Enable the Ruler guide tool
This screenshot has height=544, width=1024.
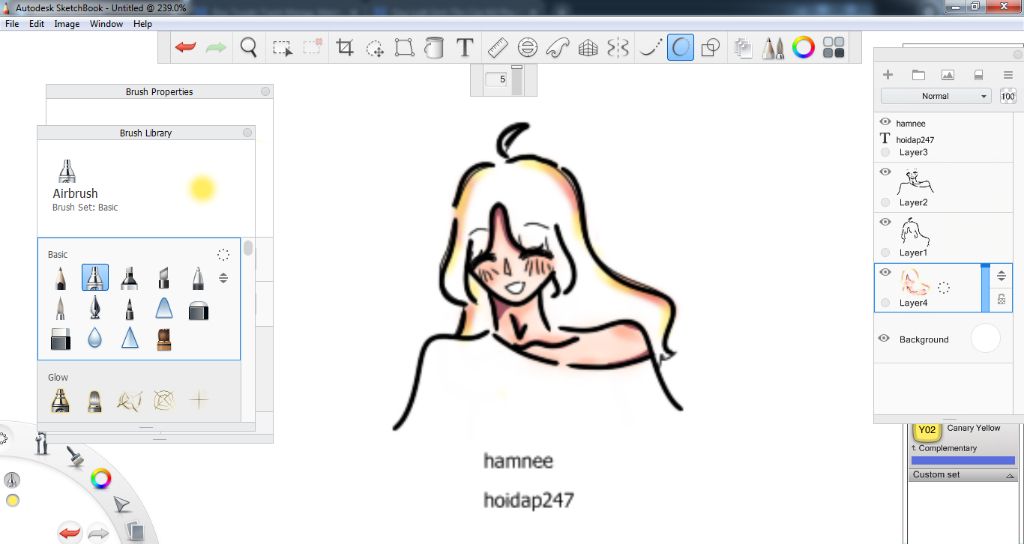pos(498,48)
